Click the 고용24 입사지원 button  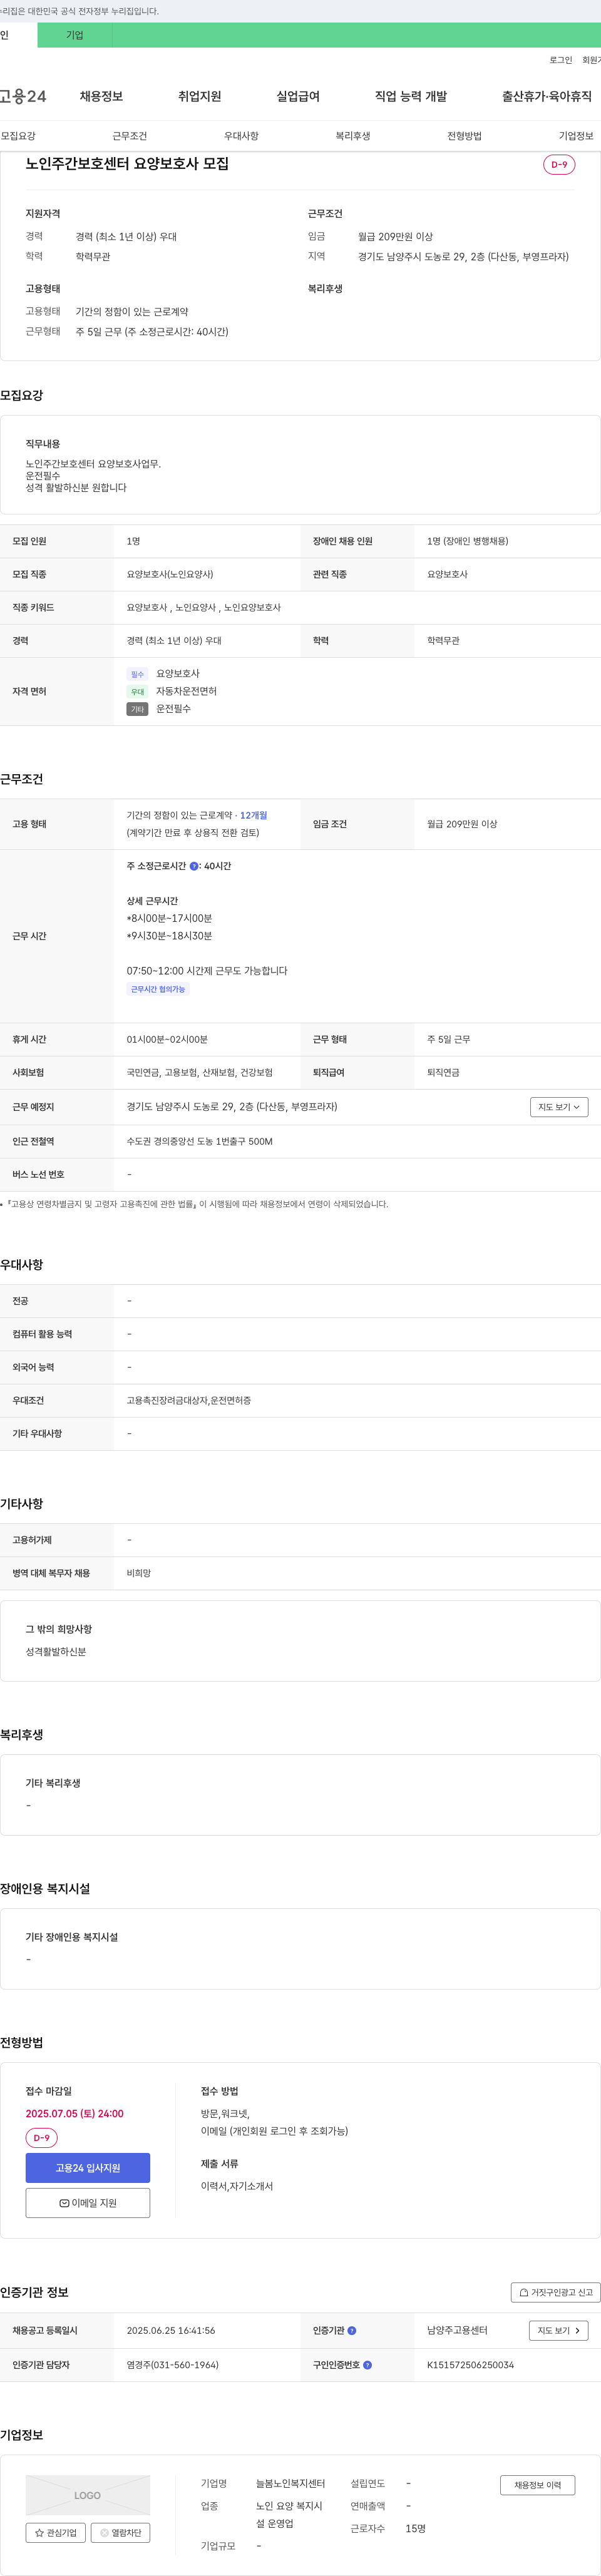(88, 2167)
